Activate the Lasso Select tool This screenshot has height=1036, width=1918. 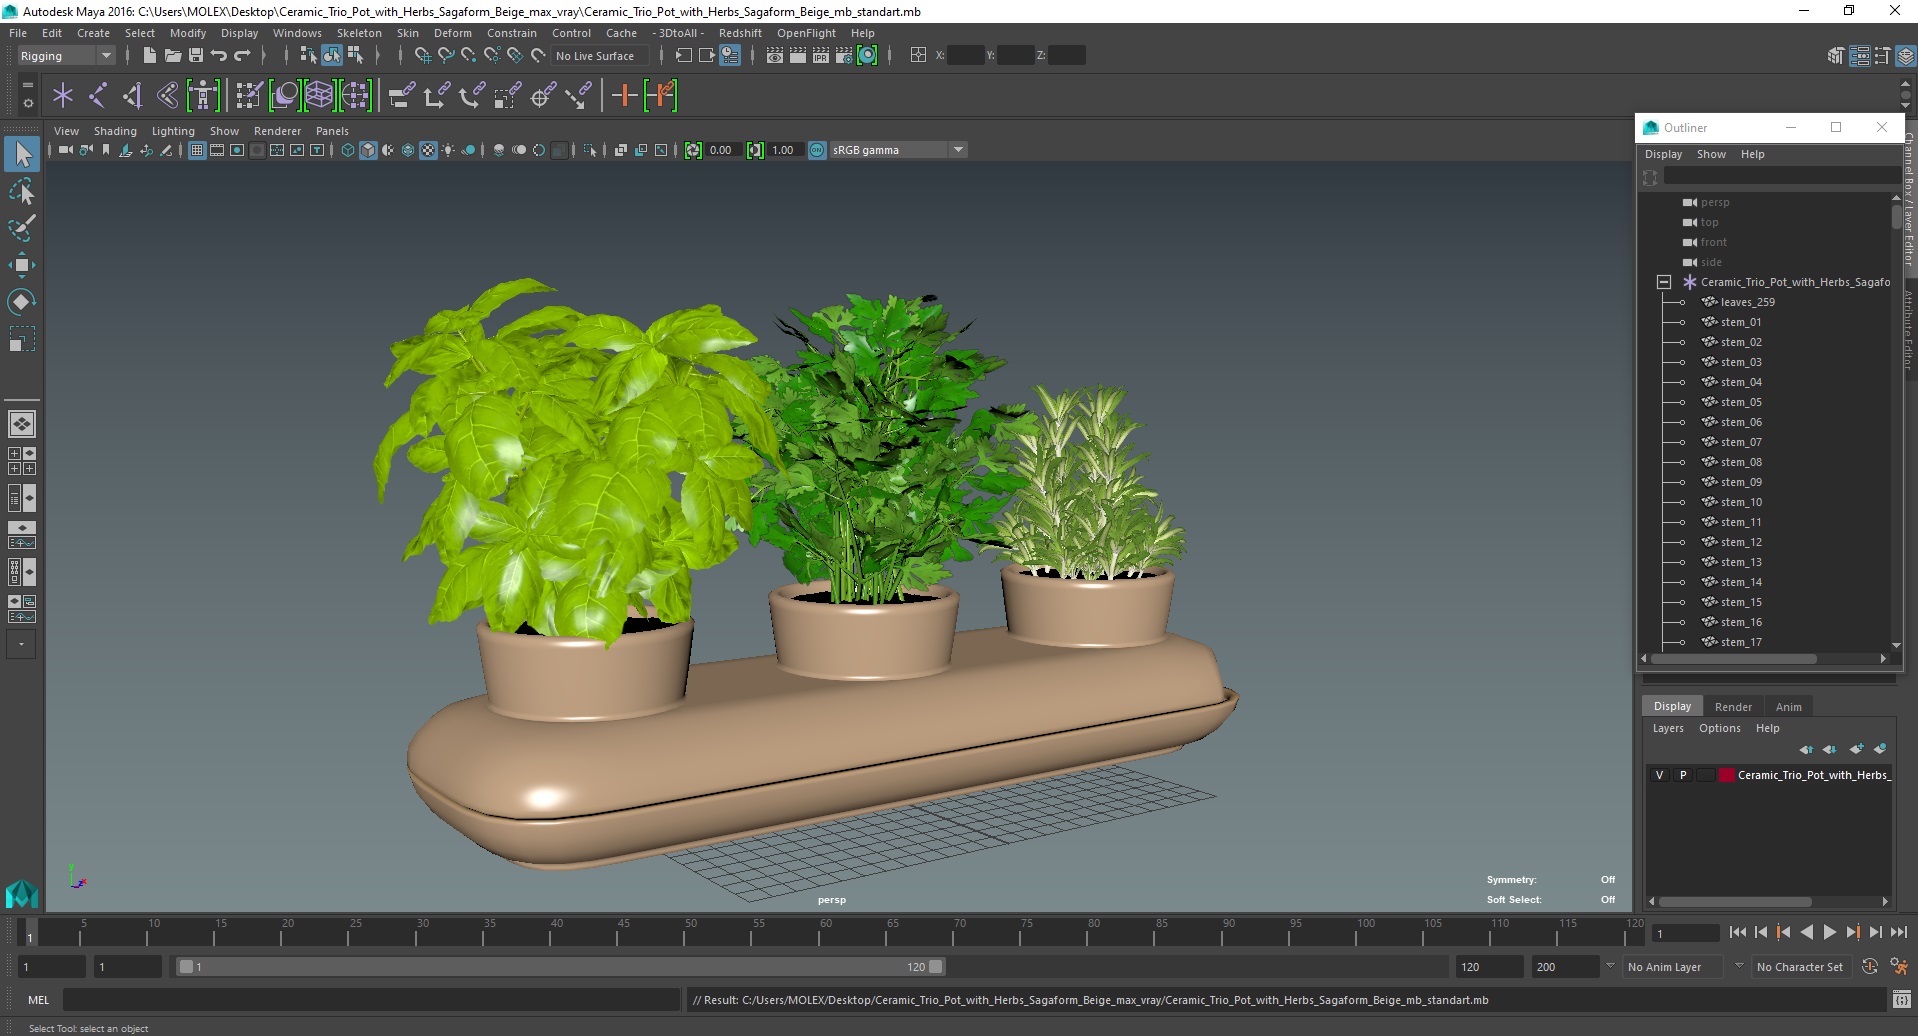point(22,191)
